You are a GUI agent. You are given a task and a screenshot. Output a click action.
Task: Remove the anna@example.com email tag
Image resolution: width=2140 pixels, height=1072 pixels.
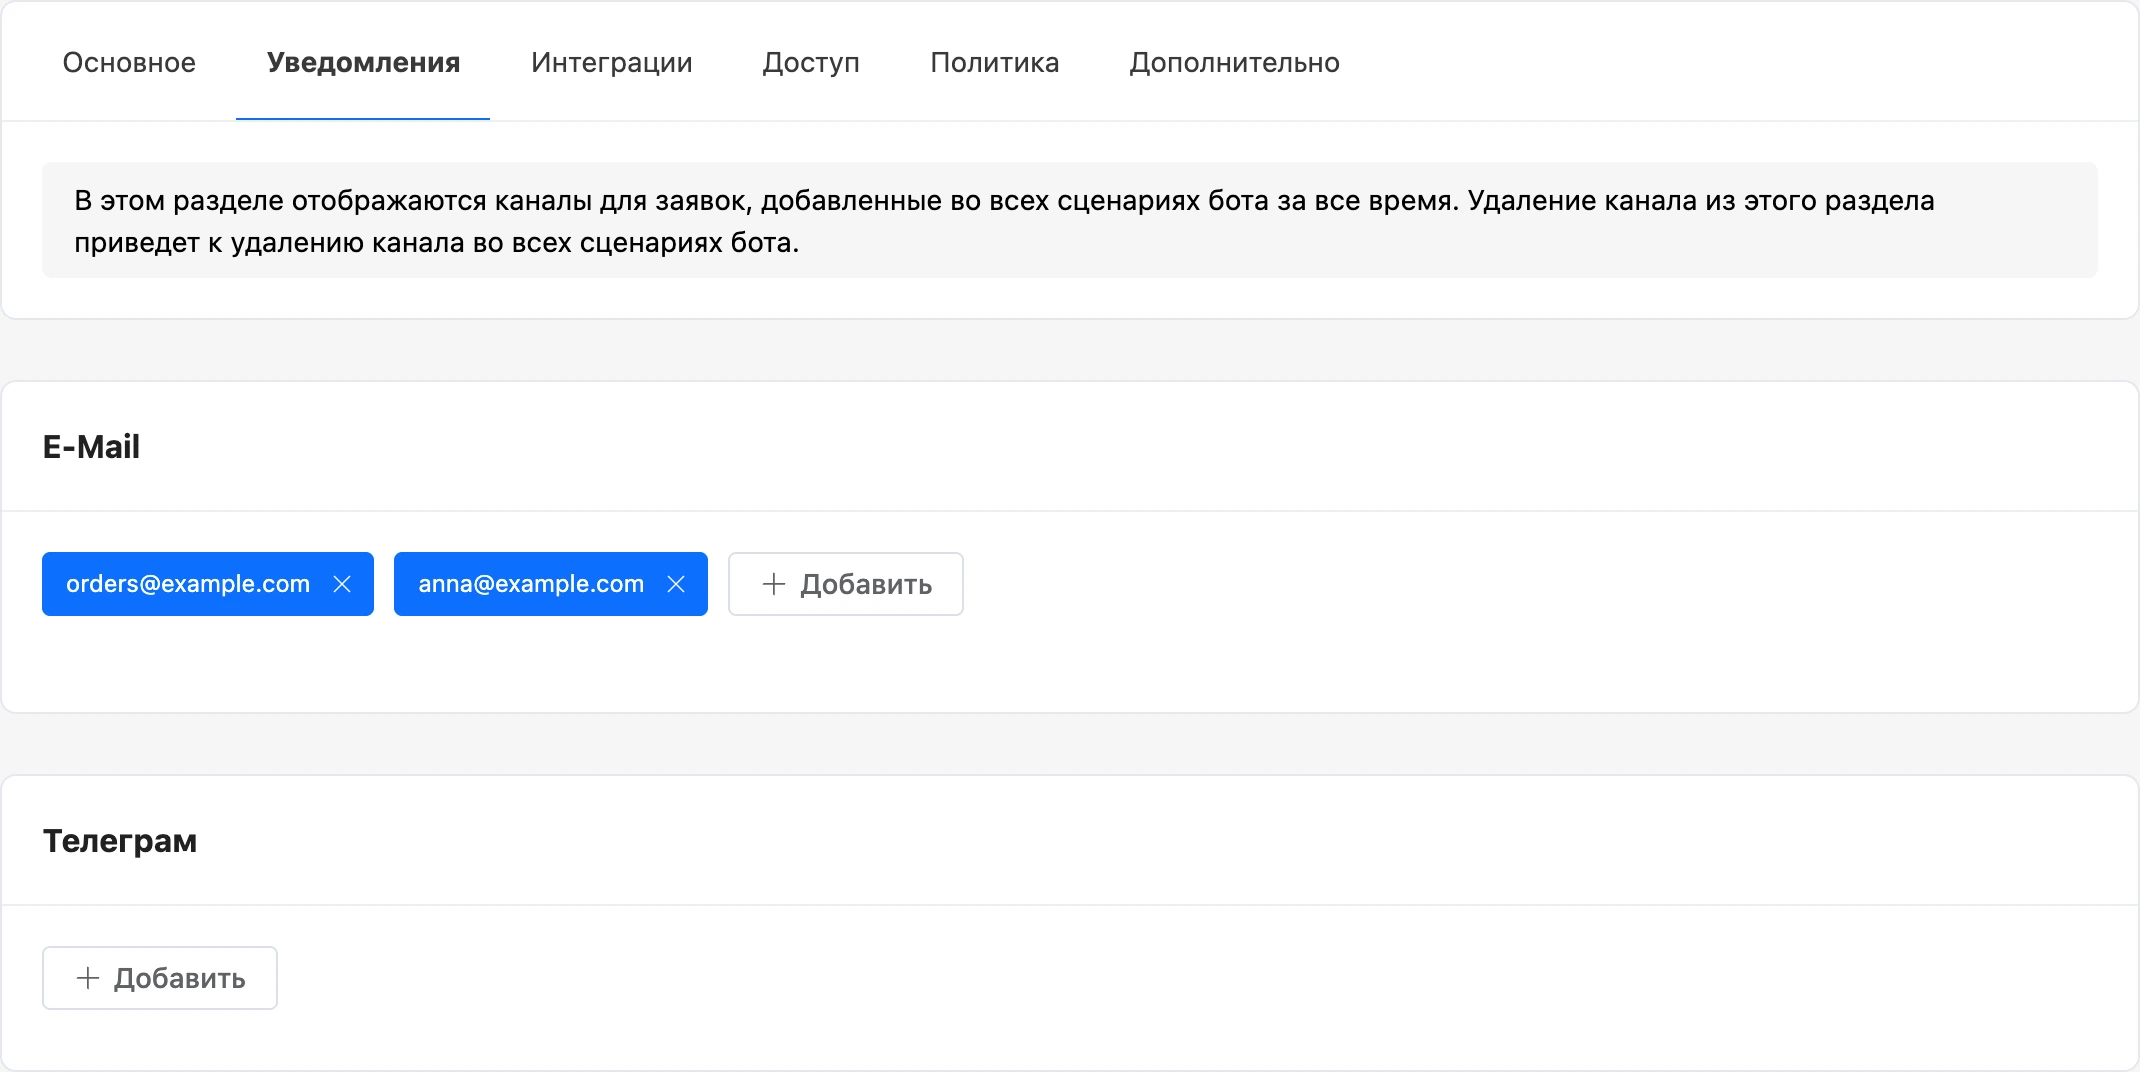click(x=676, y=584)
